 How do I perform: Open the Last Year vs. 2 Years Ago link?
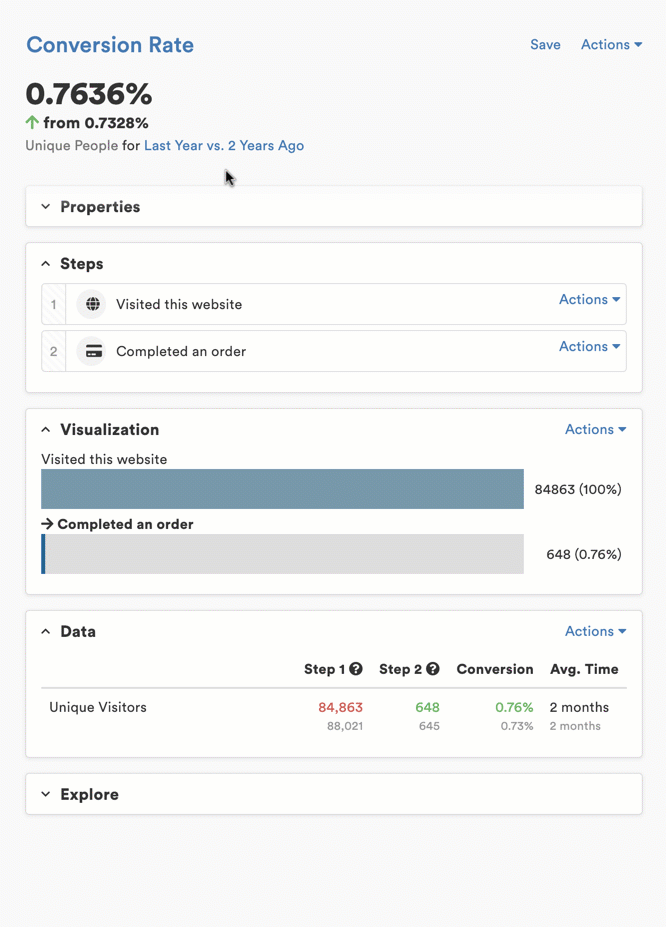(x=224, y=146)
